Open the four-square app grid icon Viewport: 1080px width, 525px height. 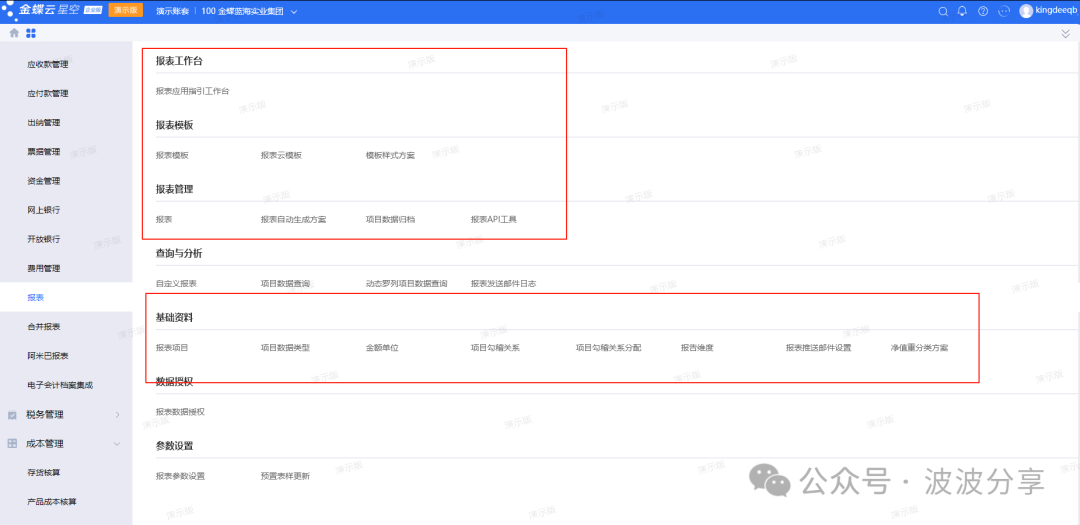[31, 33]
